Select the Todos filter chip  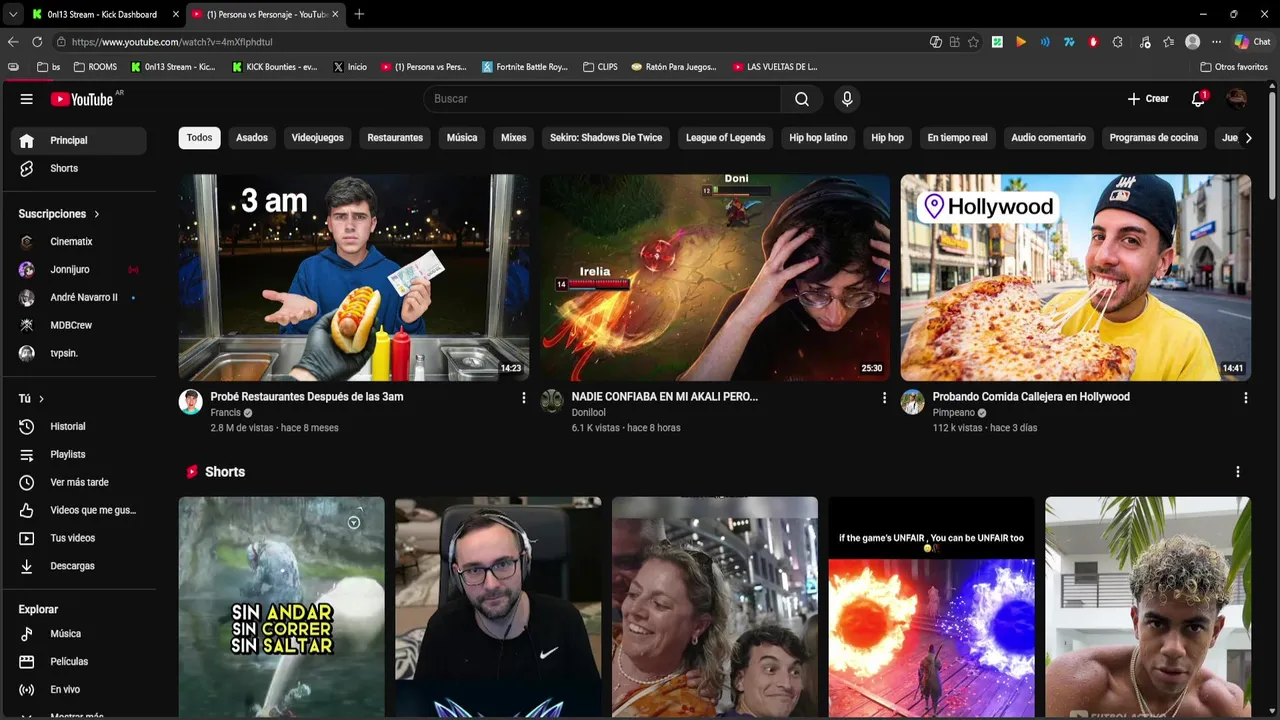(199, 138)
